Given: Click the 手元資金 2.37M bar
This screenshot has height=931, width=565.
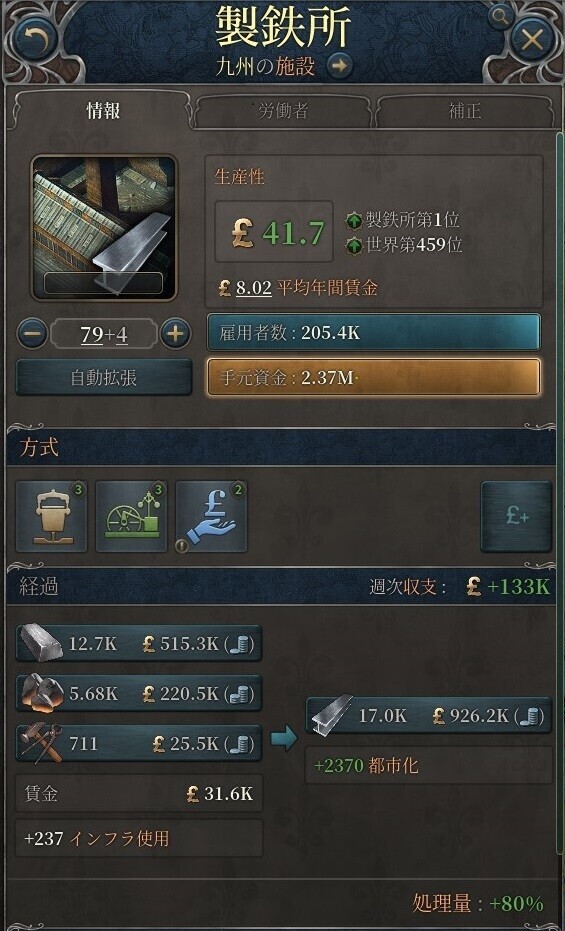Looking at the screenshot, I should tap(373, 376).
